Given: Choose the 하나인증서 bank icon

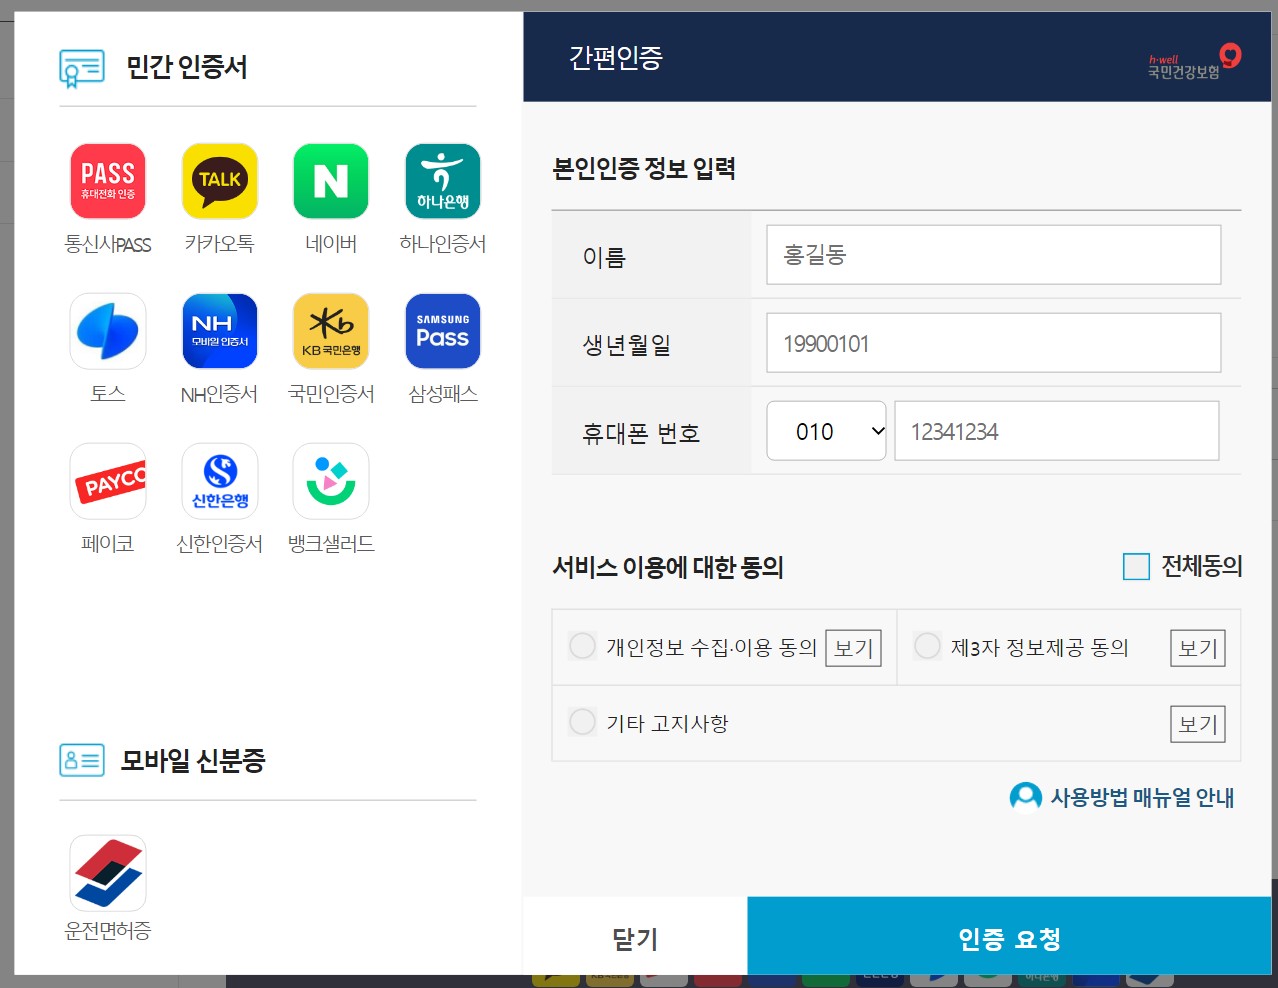Looking at the screenshot, I should [x=443, y=181].
